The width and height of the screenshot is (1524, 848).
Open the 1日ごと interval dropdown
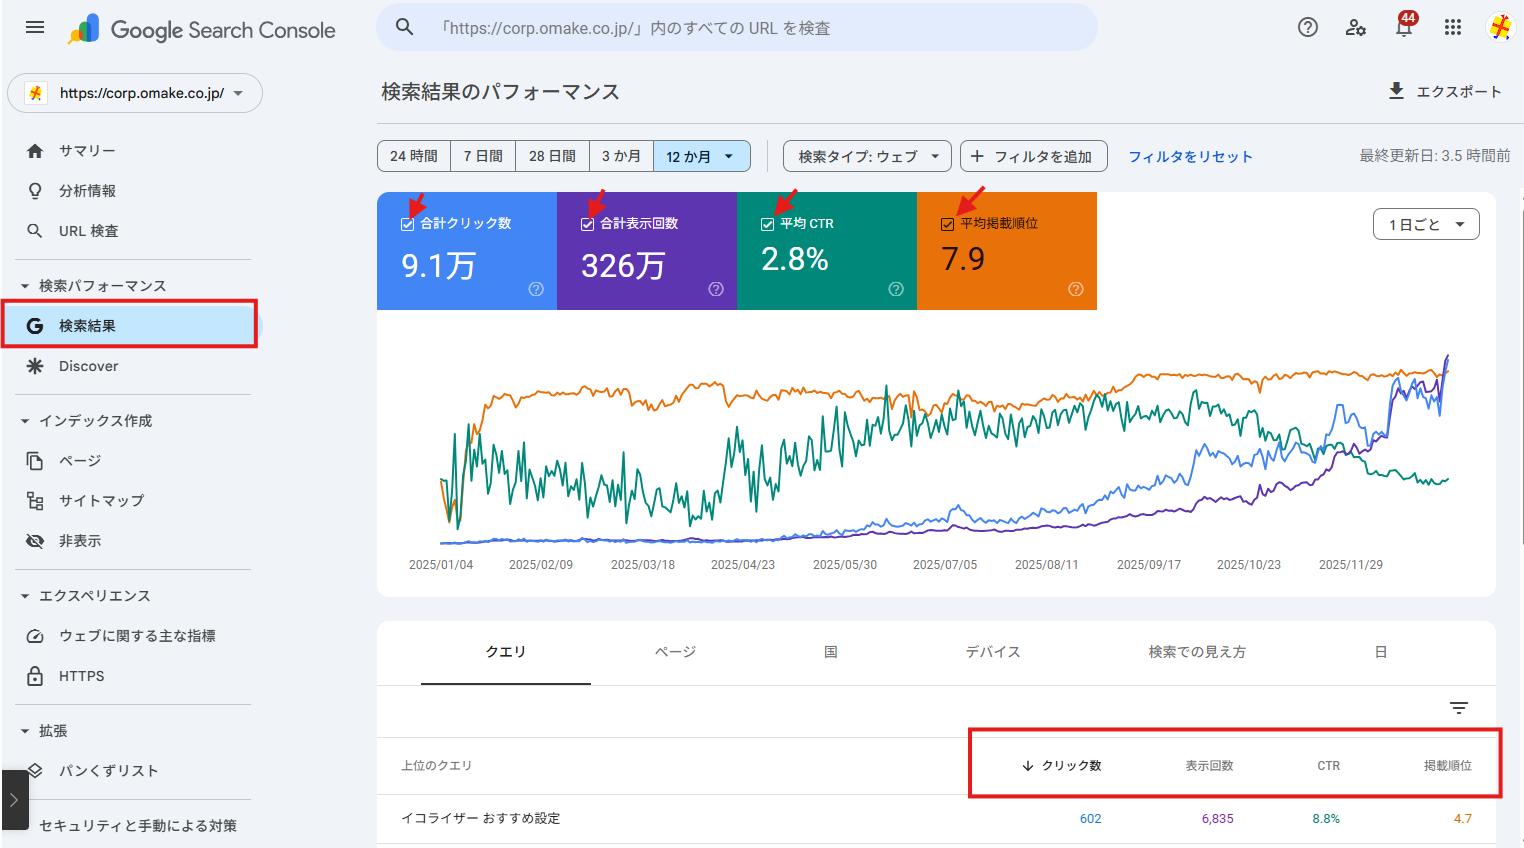[1425, 224]
